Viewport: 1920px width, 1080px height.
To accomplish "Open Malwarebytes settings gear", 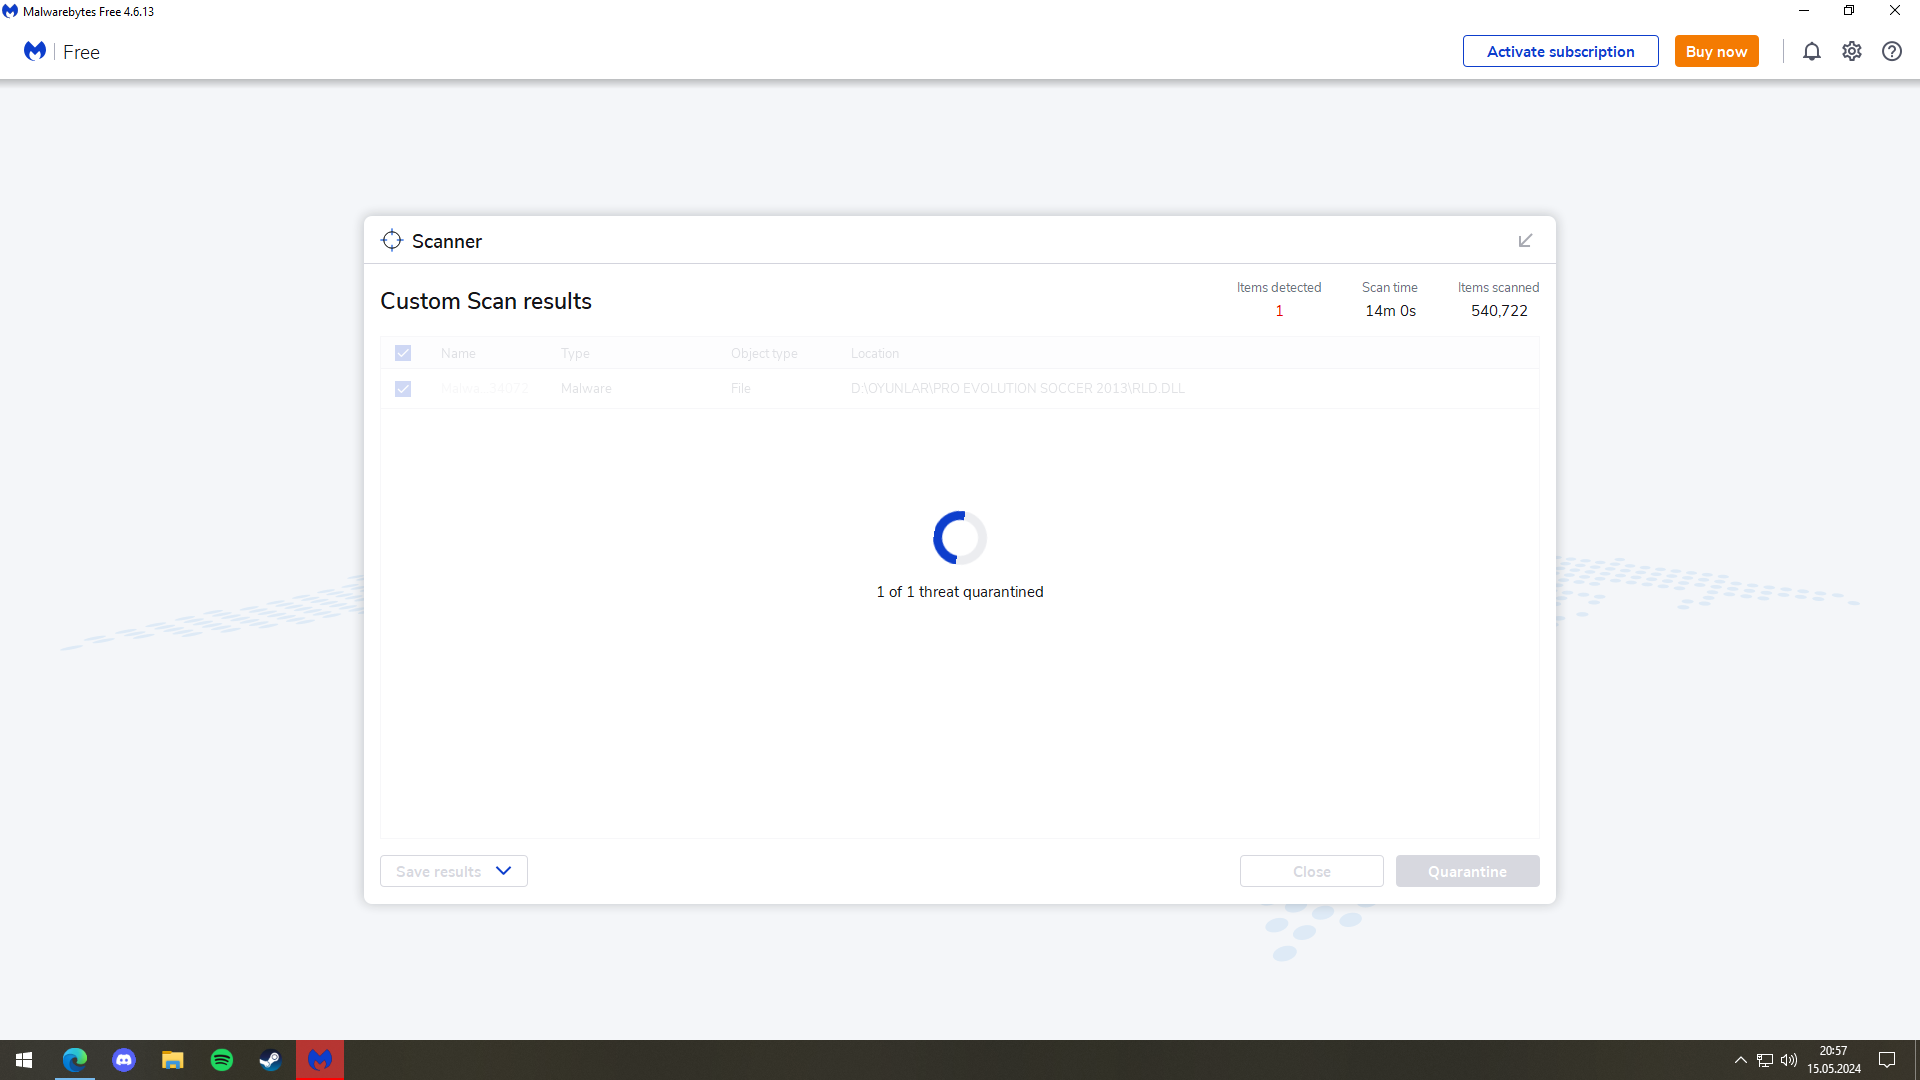I will pyautogui.click(x=1851, y=51).
